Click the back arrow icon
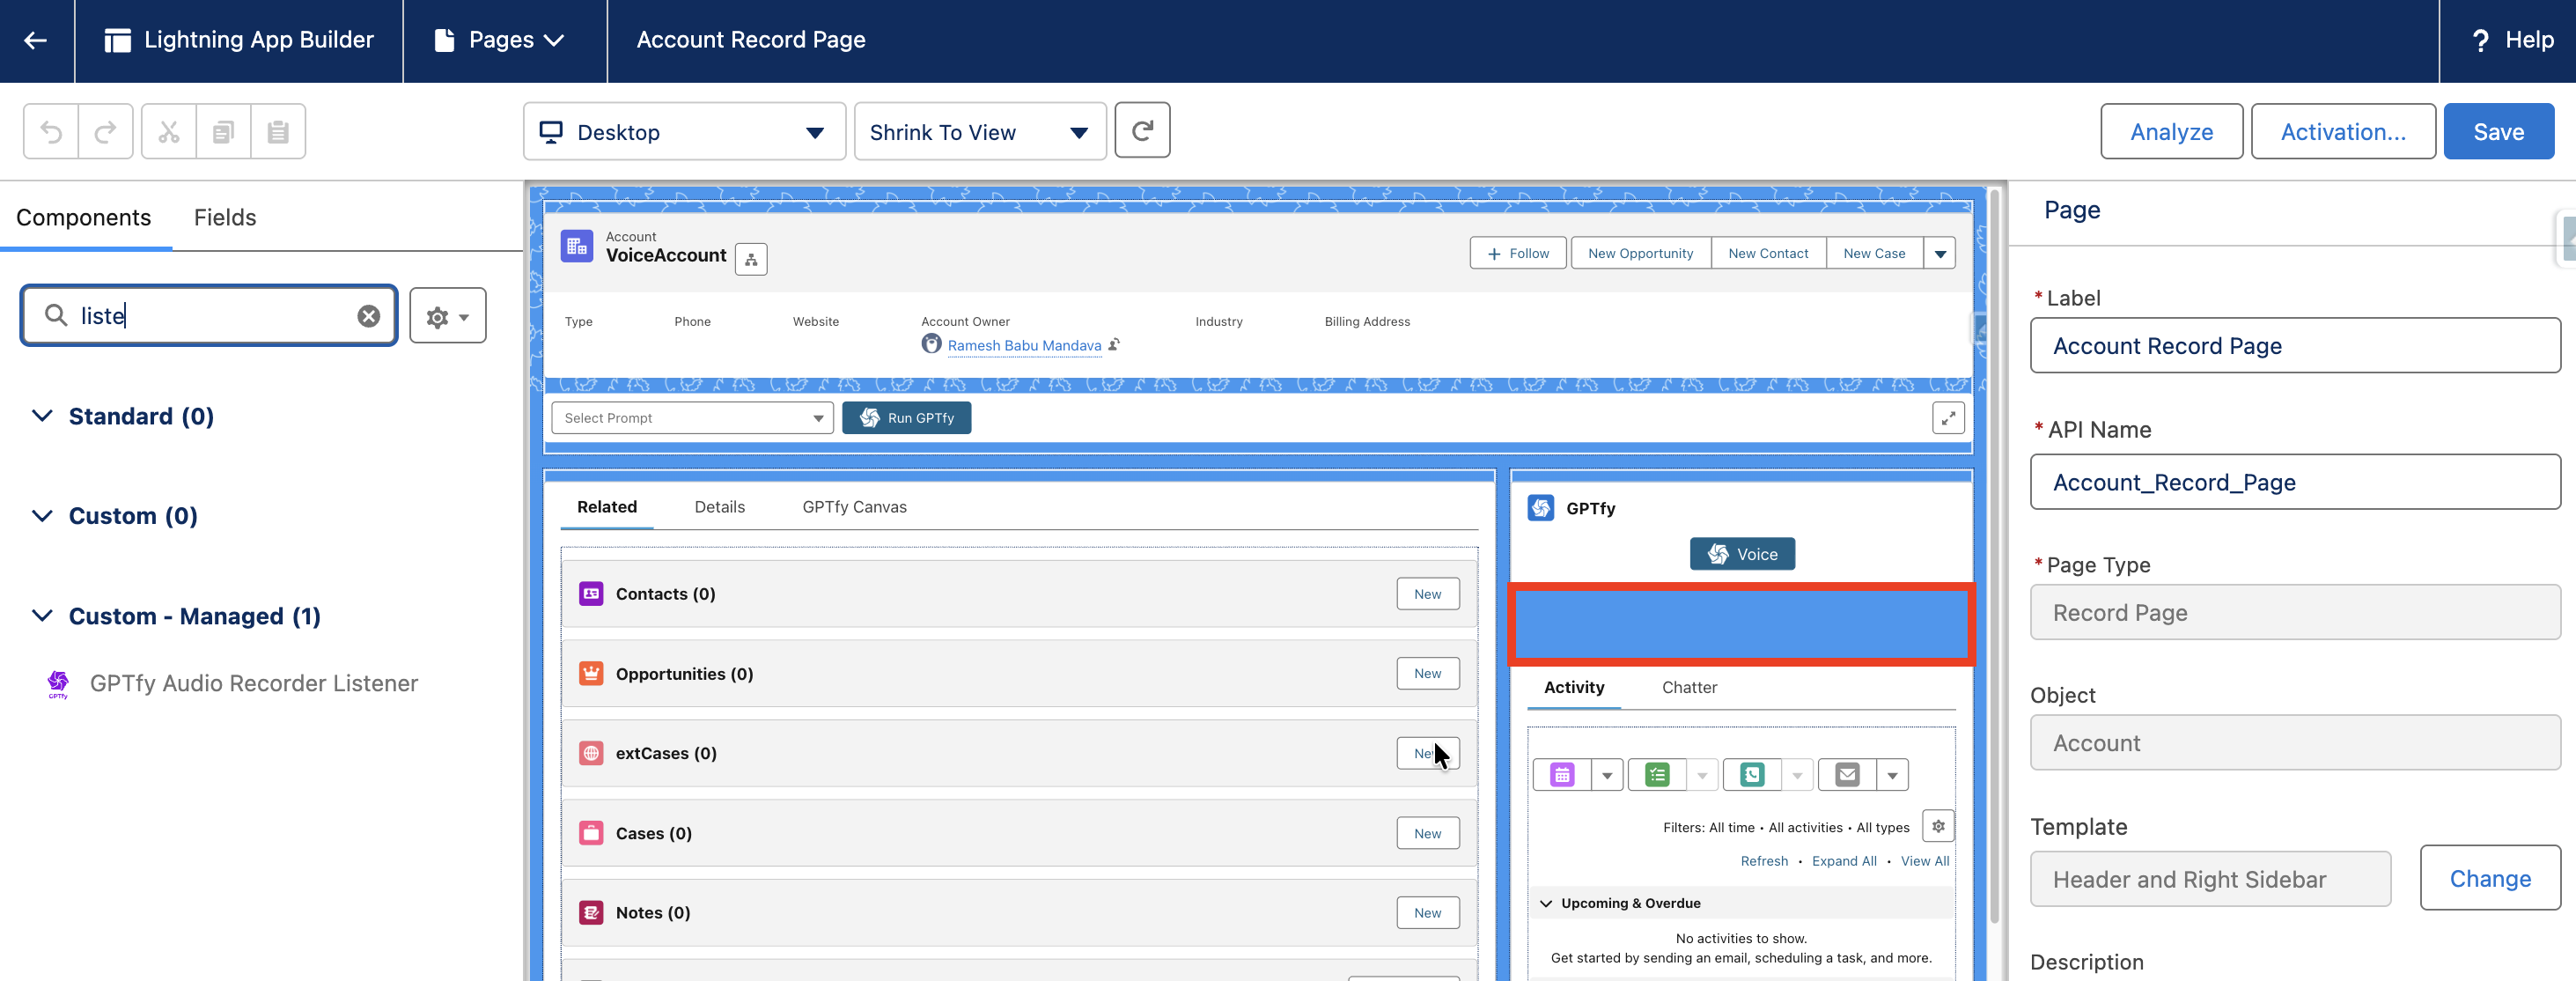Image resolution: width=2576 pixels, height=981 pixels. pos(36,40)
